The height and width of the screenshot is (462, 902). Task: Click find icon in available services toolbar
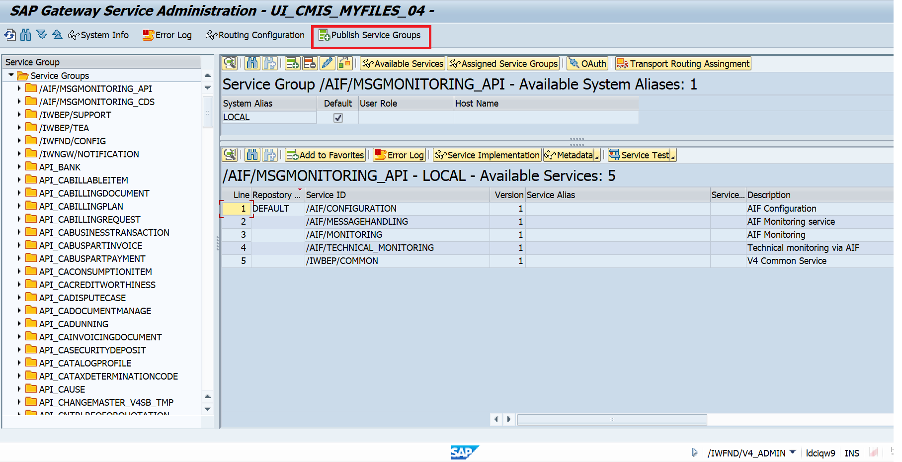[x=252, y=155]
